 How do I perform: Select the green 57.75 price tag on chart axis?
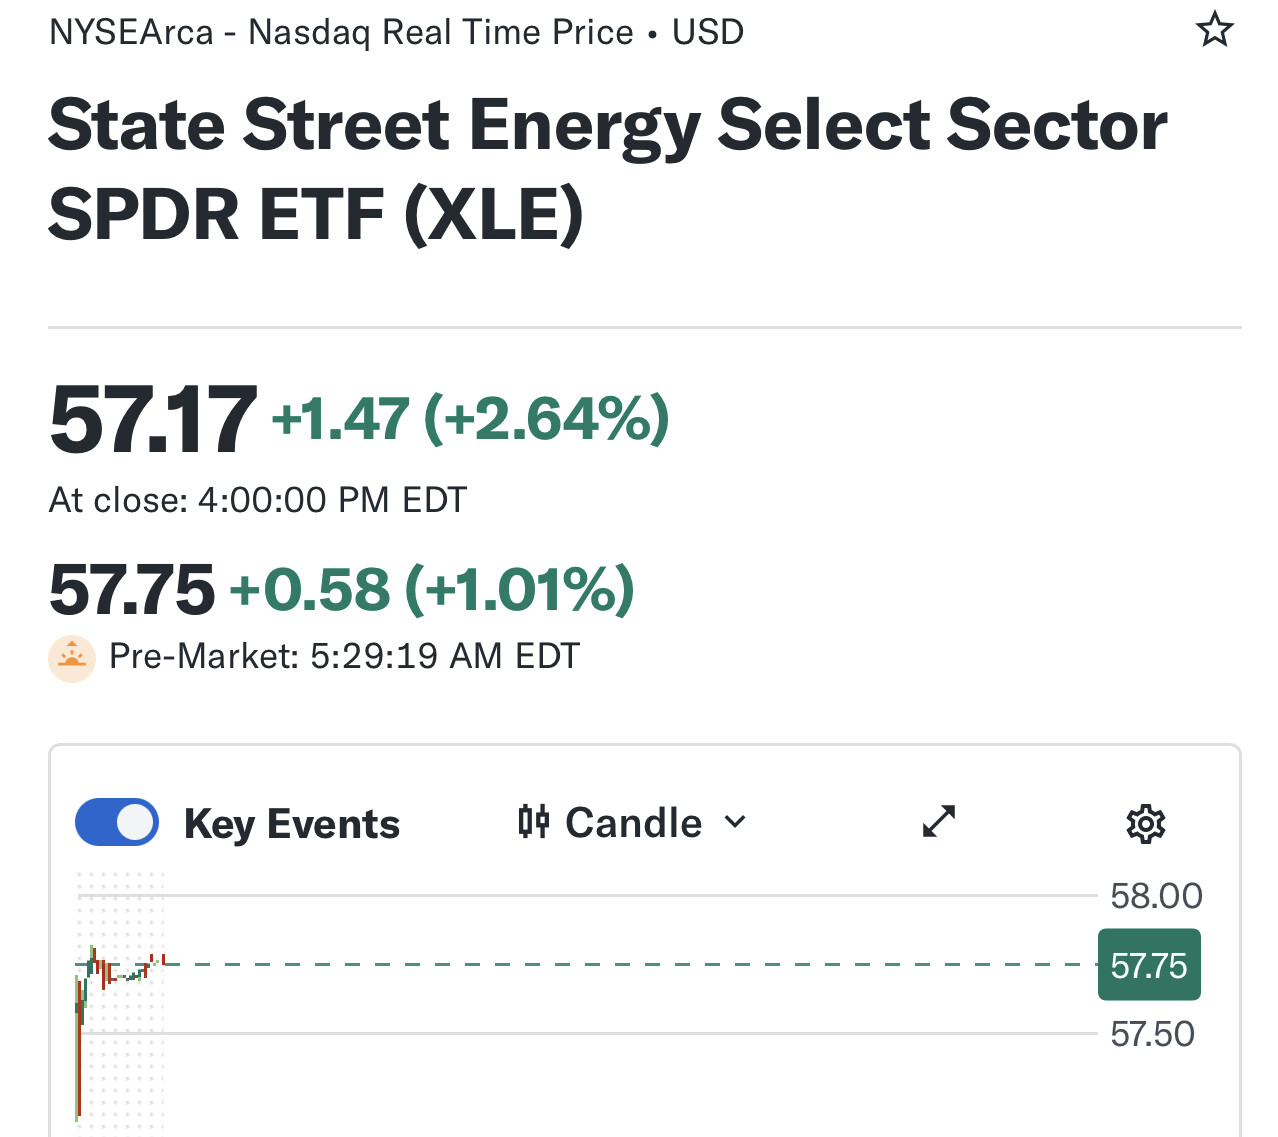pyautogui.click(x=1149, y=965)
